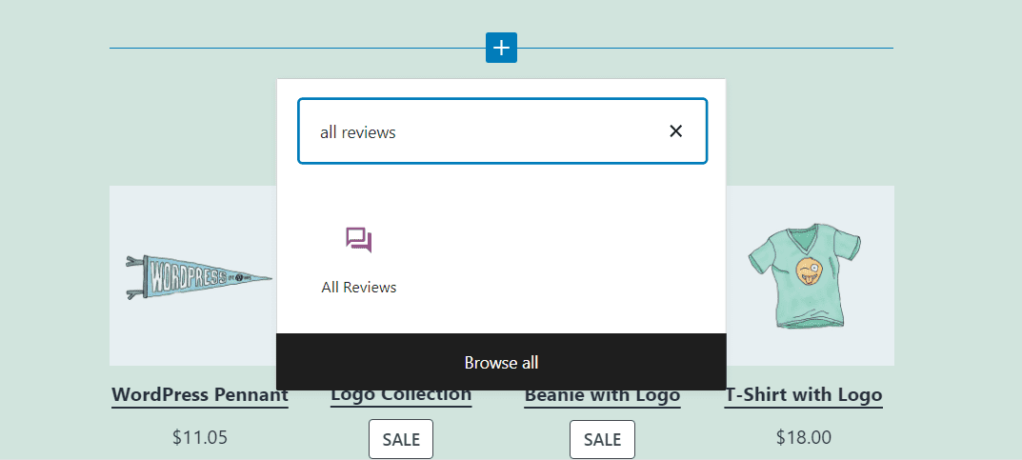The image size is (1022, 460).
Task: Insert block via the All Reviews label
Action: 358,287
